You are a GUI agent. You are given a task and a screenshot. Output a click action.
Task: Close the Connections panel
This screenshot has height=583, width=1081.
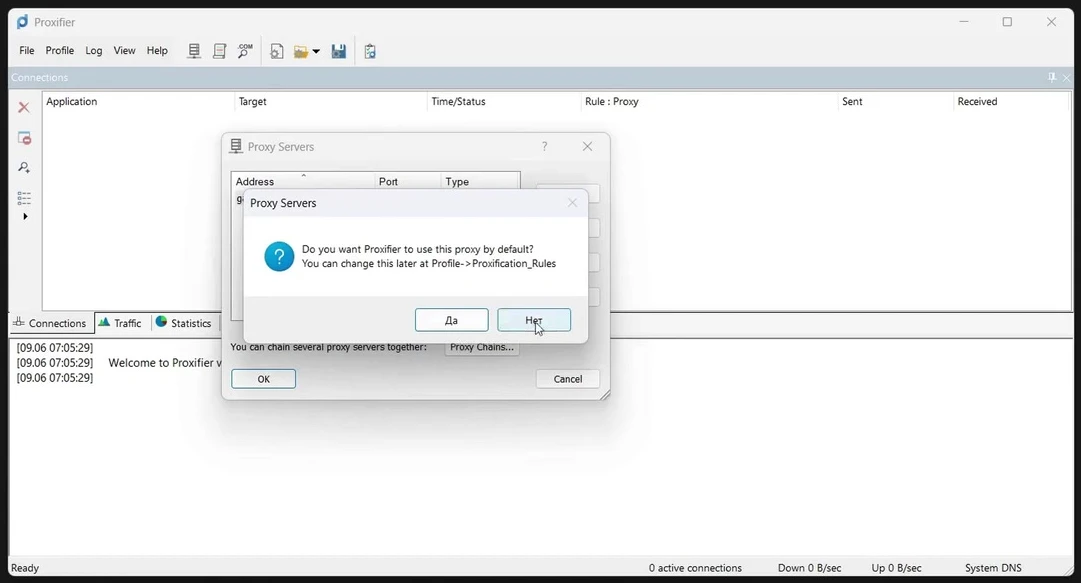[1067, 78]
